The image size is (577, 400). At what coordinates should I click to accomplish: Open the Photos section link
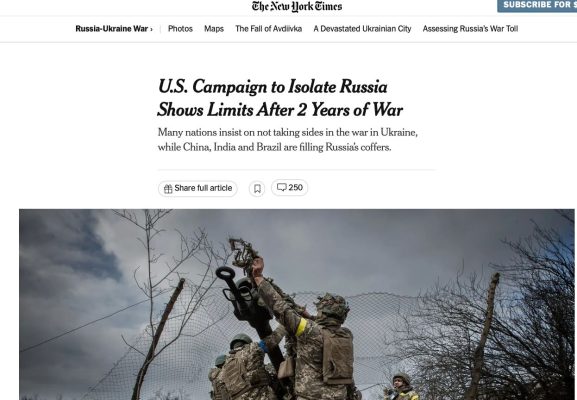pos(180,29)
